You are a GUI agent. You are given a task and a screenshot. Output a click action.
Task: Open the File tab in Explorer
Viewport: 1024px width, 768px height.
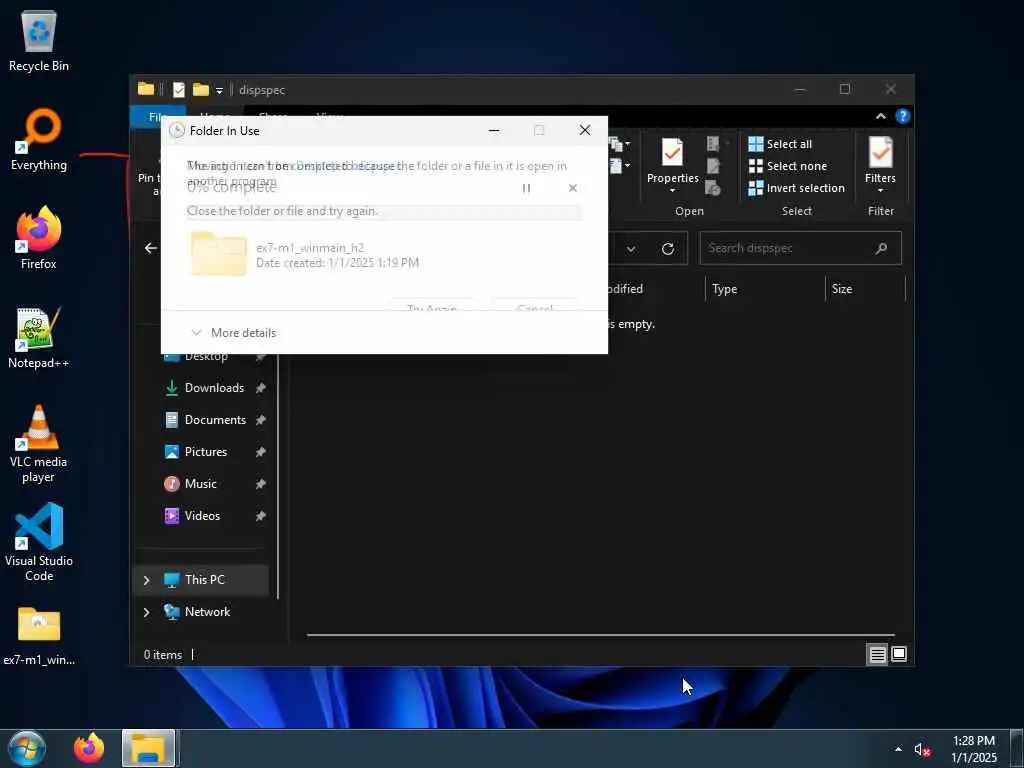(x=157, y=117)
